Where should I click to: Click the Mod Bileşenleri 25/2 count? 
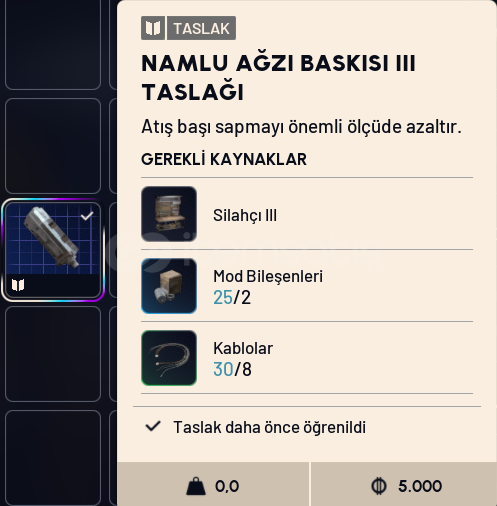232,297
